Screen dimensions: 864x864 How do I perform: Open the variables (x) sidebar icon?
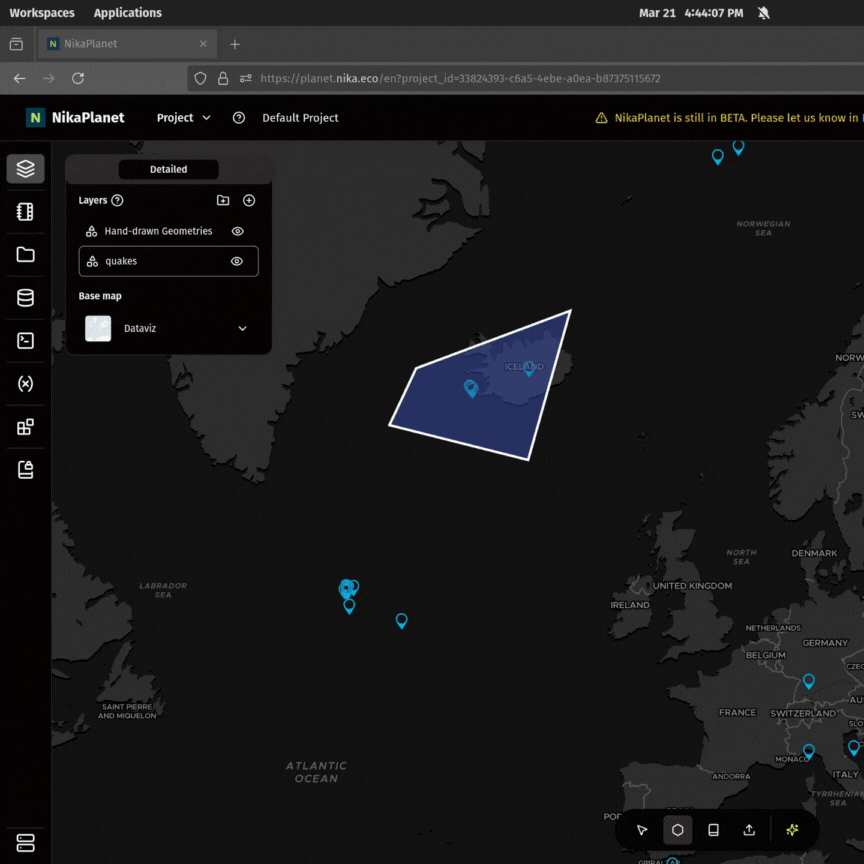coord(25,384)
